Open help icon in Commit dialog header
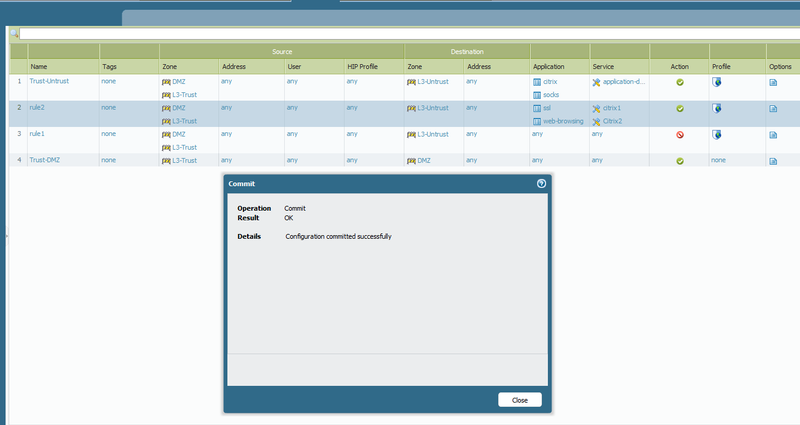 coord(541,184)
